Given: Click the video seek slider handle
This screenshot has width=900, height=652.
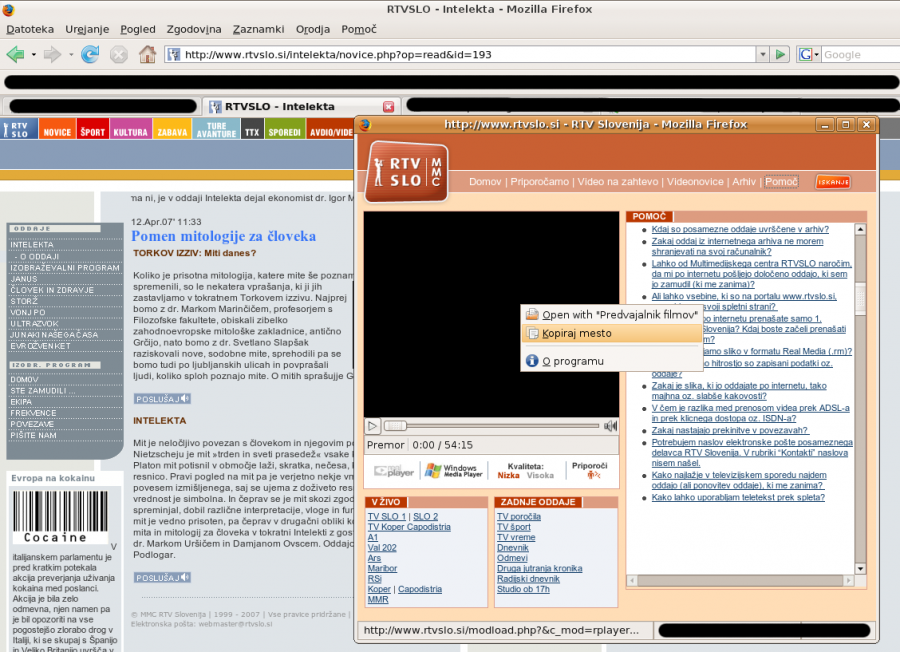Looking at the screenshot, I should [x=395, y=426].
